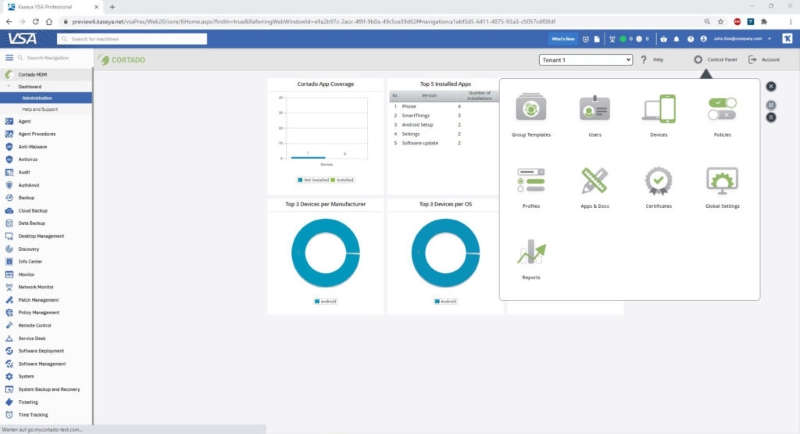This screenshot has height=434, width=800.
Task: Click the Monitor sidebar icon
Action: click(x=9, y=274)
